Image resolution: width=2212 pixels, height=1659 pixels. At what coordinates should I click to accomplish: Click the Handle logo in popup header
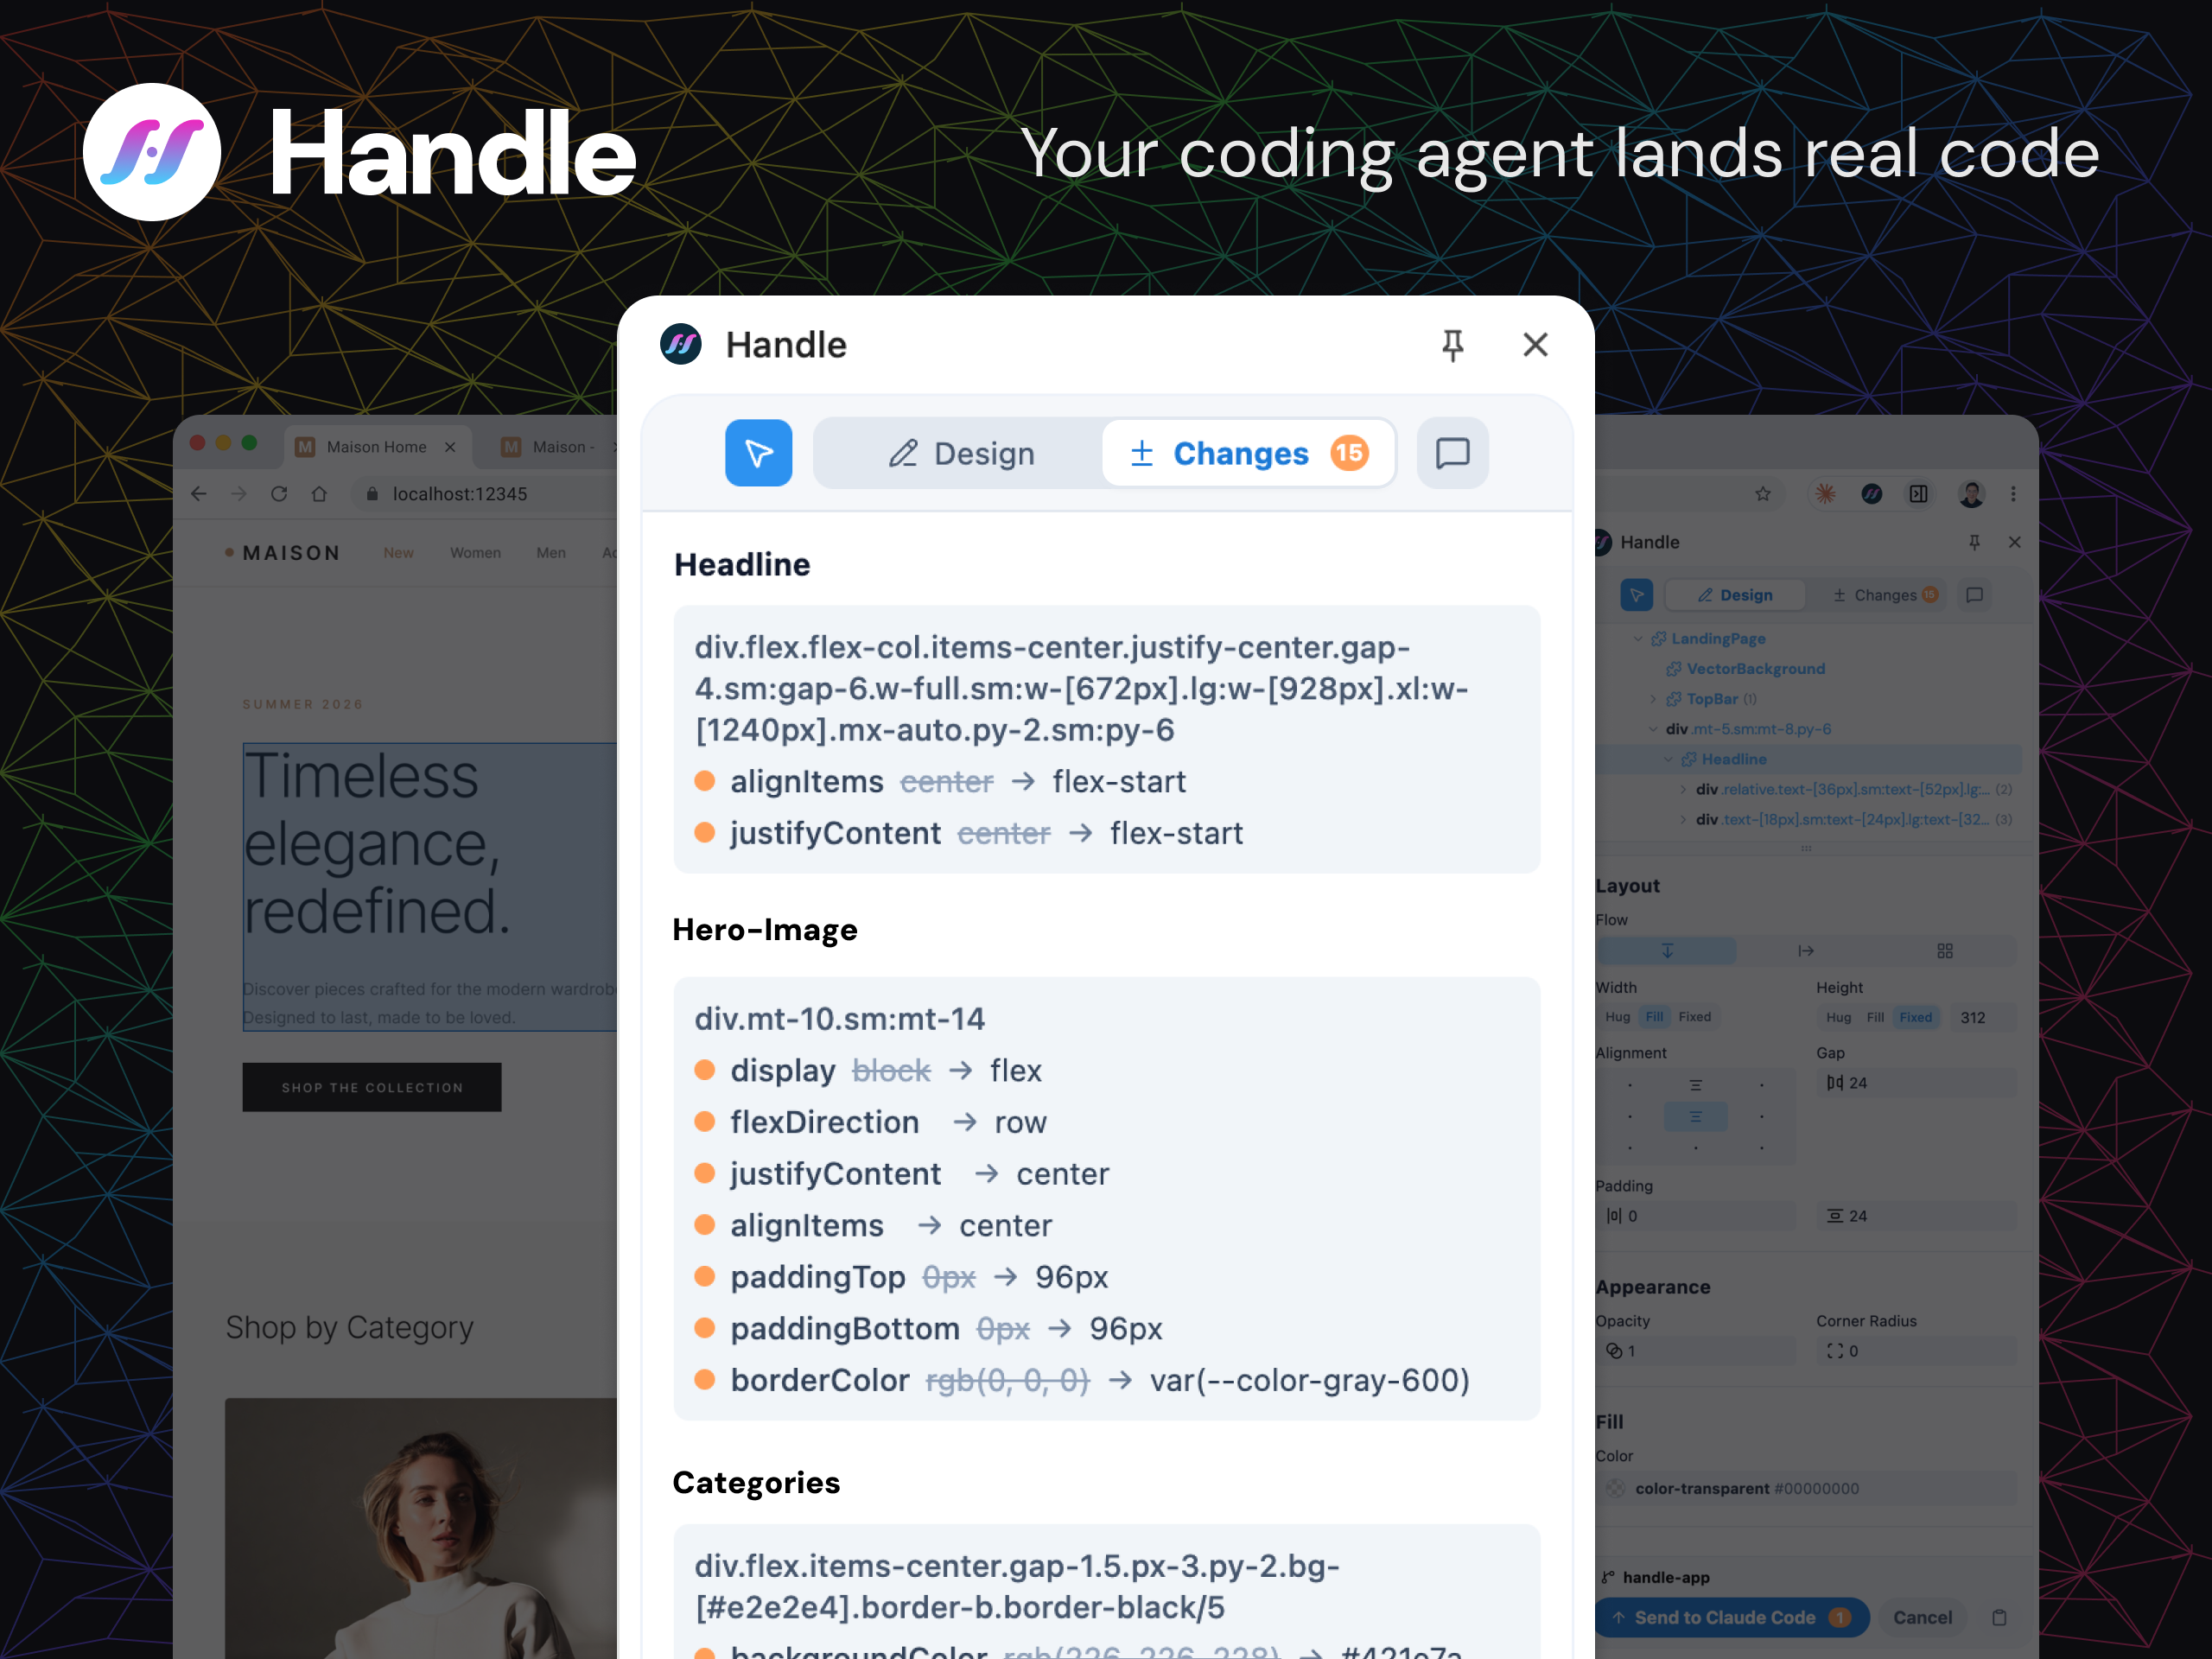[681, 345]
